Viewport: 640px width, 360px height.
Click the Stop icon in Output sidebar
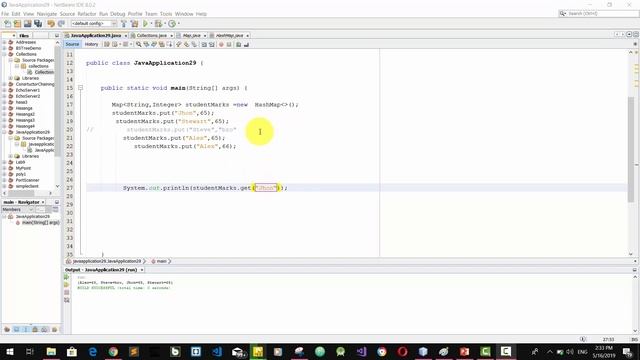click(67, 293)
